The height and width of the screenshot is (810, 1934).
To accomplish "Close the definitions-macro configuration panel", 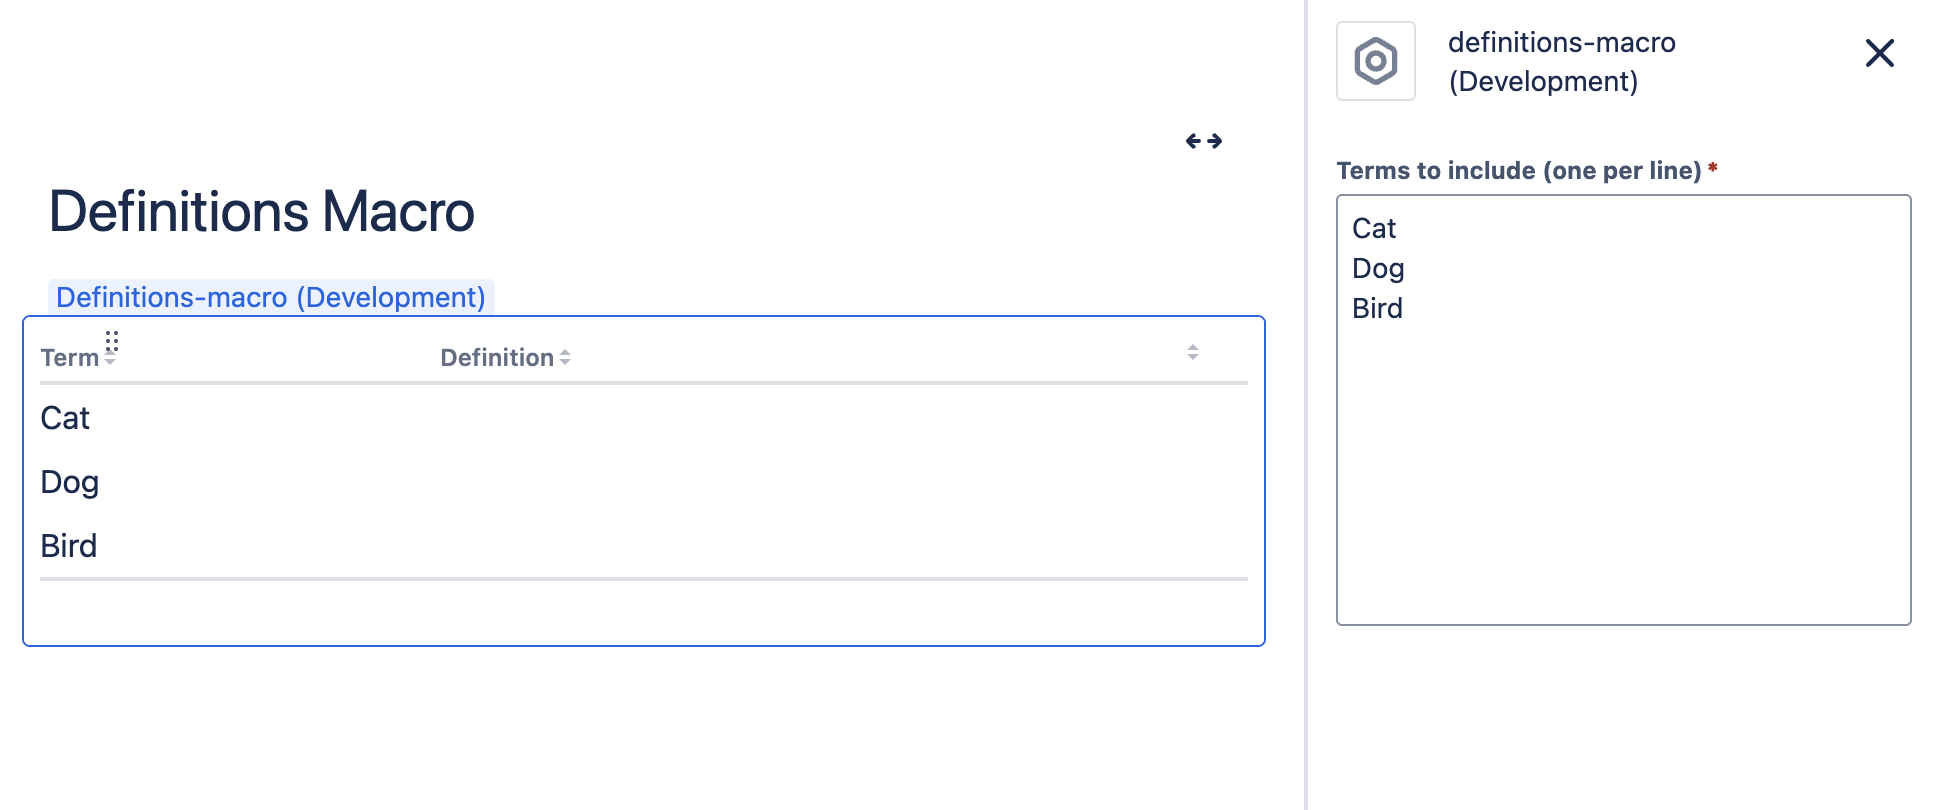I will coord(1880,53).
